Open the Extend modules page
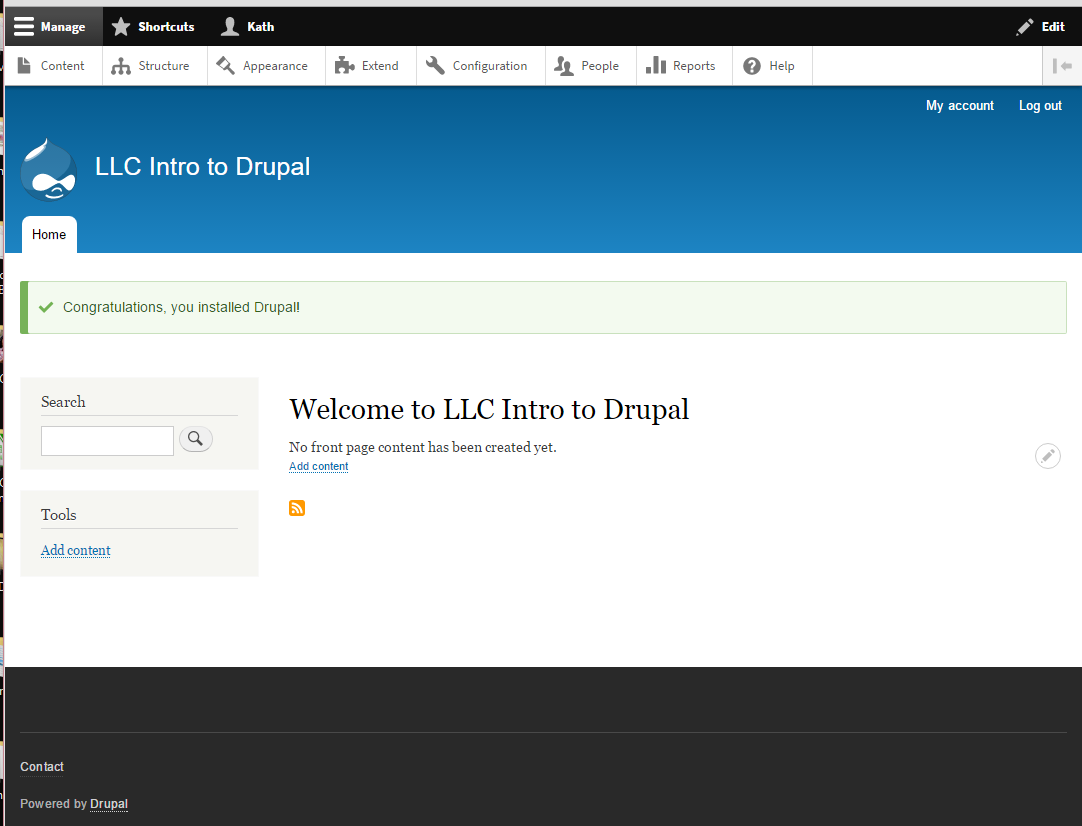 371,66
